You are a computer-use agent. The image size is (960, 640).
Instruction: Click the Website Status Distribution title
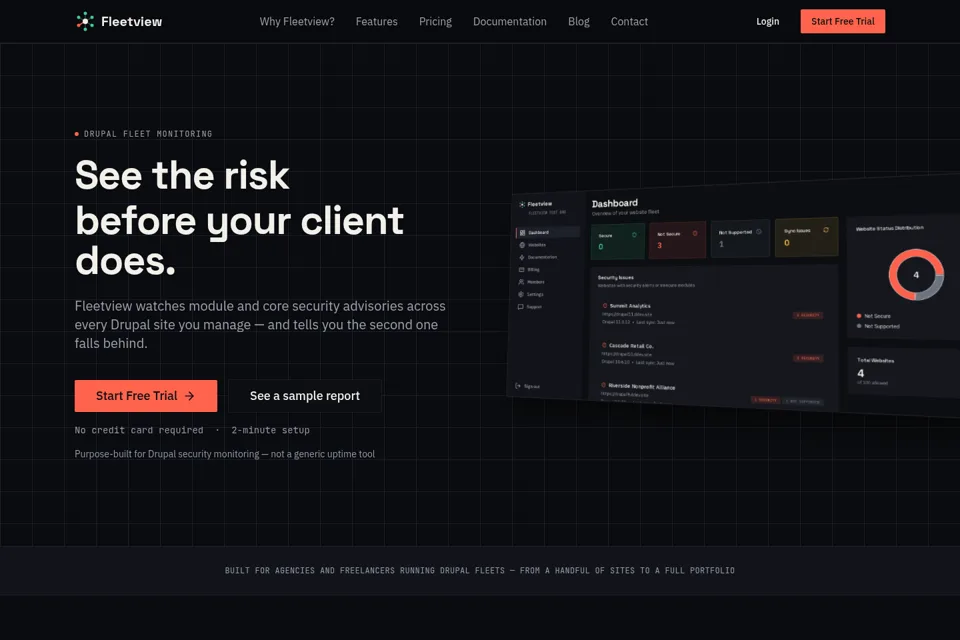(x=890, y=228)
